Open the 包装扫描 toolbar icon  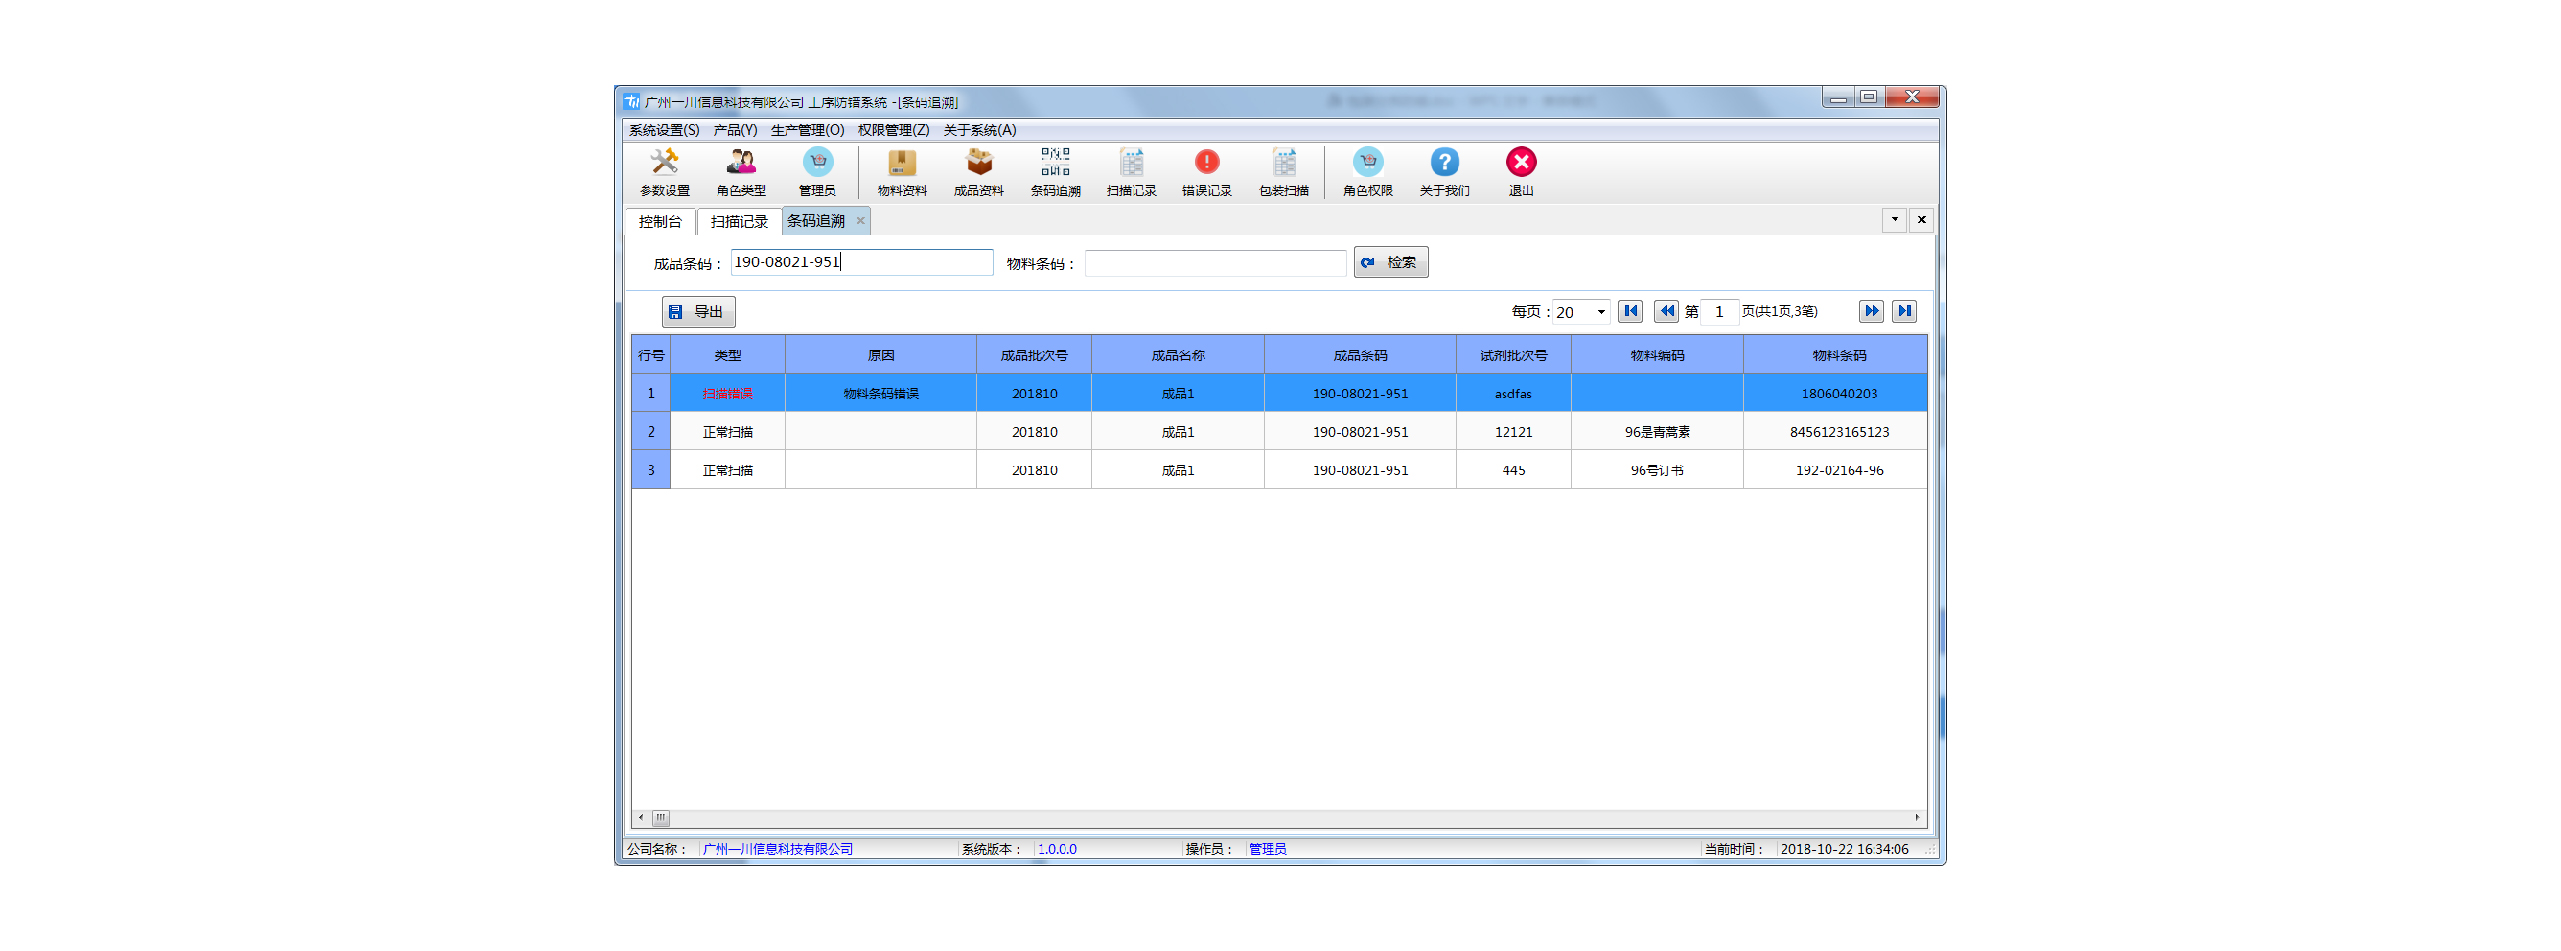click(1284, 172)
